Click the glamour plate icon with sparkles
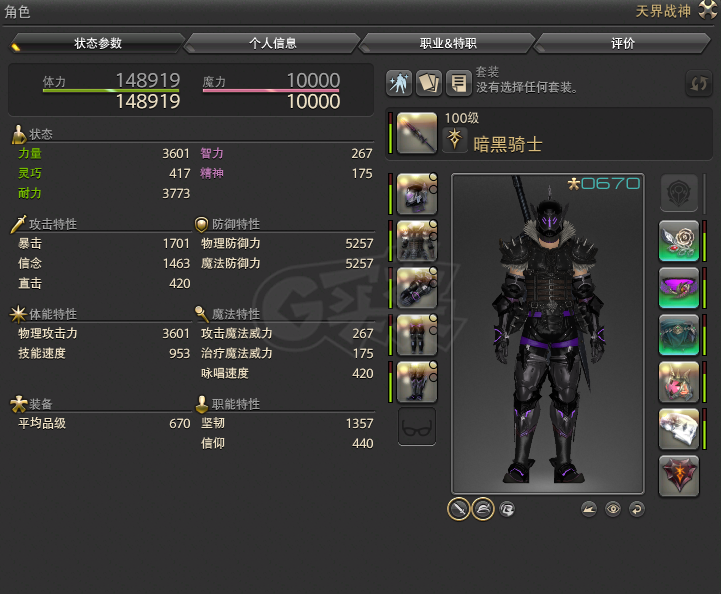The height and width of the screenshot is (594, 721). tap(399, 83)
